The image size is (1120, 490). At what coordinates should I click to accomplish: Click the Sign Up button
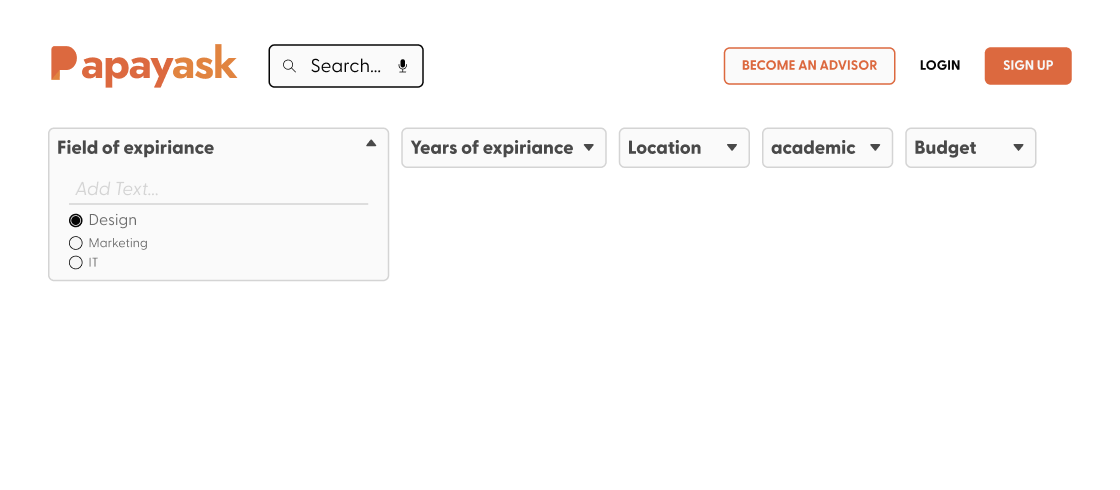pyautogui.click(x=1028, y=66)
